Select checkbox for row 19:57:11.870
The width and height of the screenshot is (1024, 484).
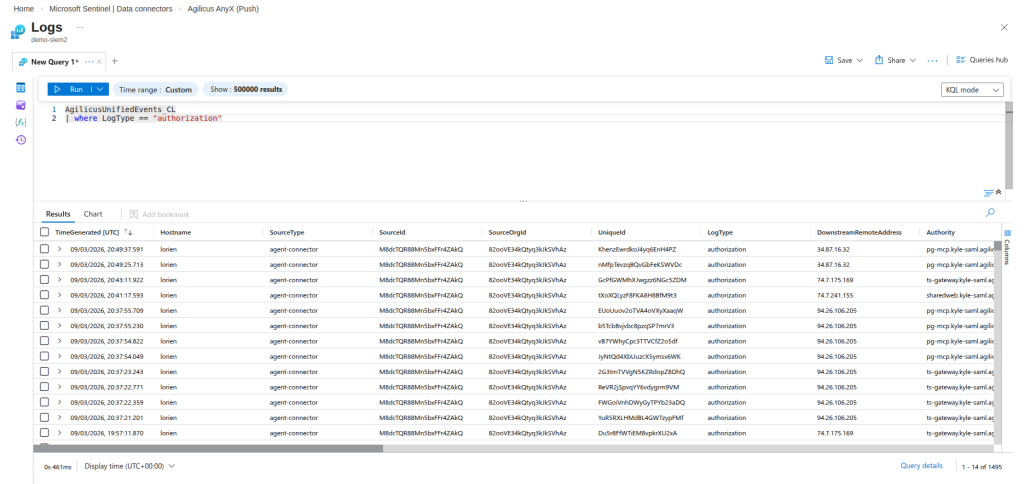(x=44, y=432)
